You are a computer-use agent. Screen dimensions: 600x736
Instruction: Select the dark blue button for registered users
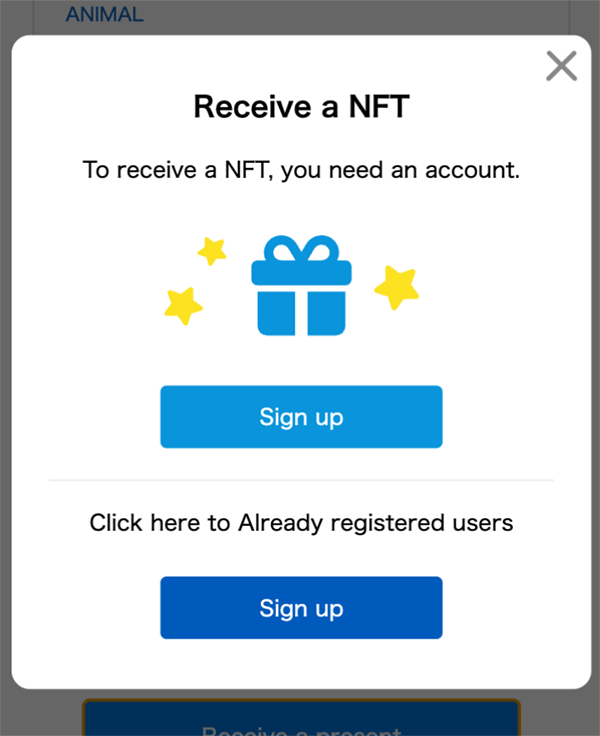click(301, 608)
